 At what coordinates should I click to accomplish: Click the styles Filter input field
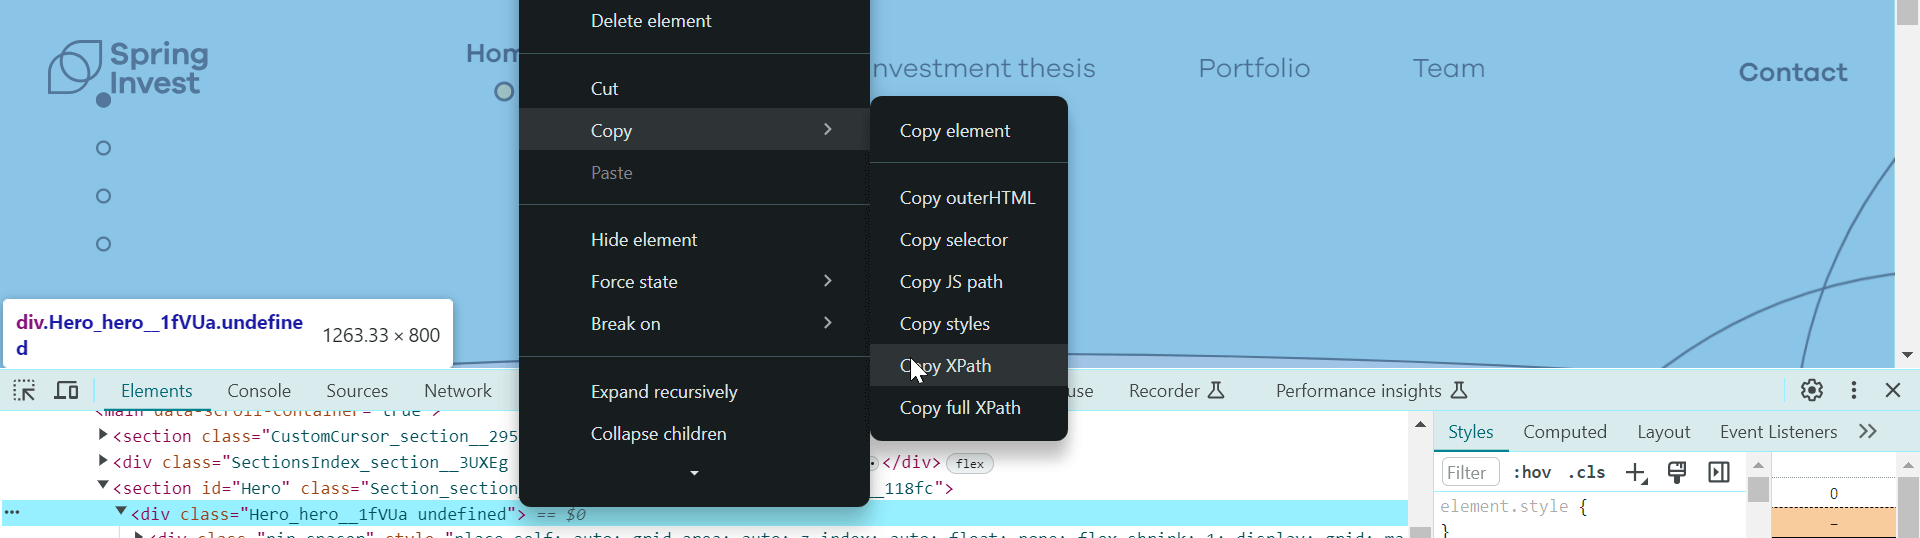1471,472
